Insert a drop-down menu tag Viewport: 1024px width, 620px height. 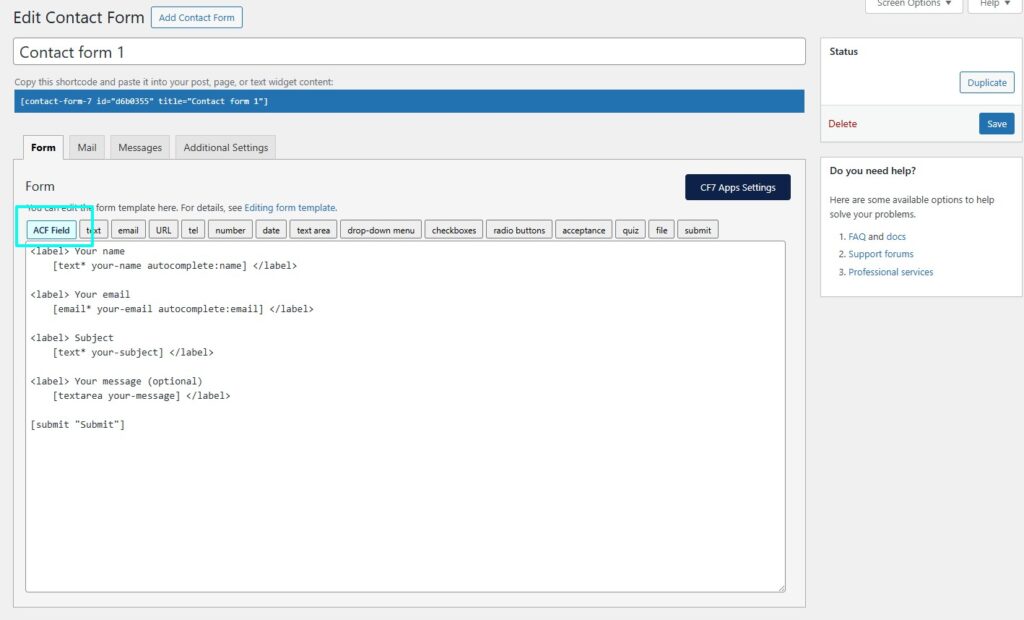click(x=380, y=230)
